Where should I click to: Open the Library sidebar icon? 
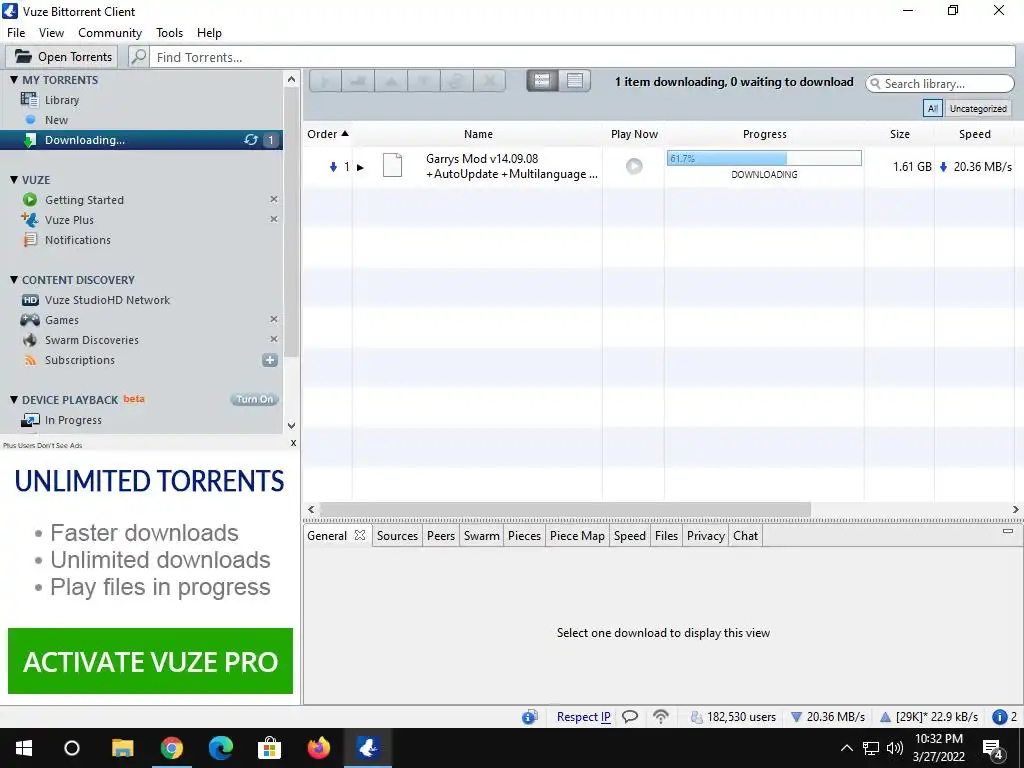pos(29,99)
